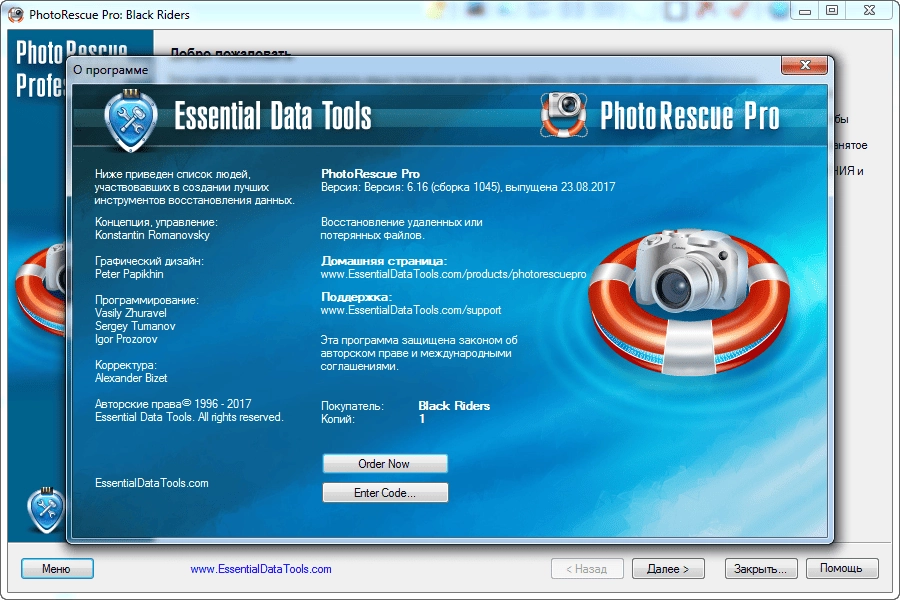
Task: Click the bold 'PhotoRescue Pro' product name above version
Action: (370, 174)
